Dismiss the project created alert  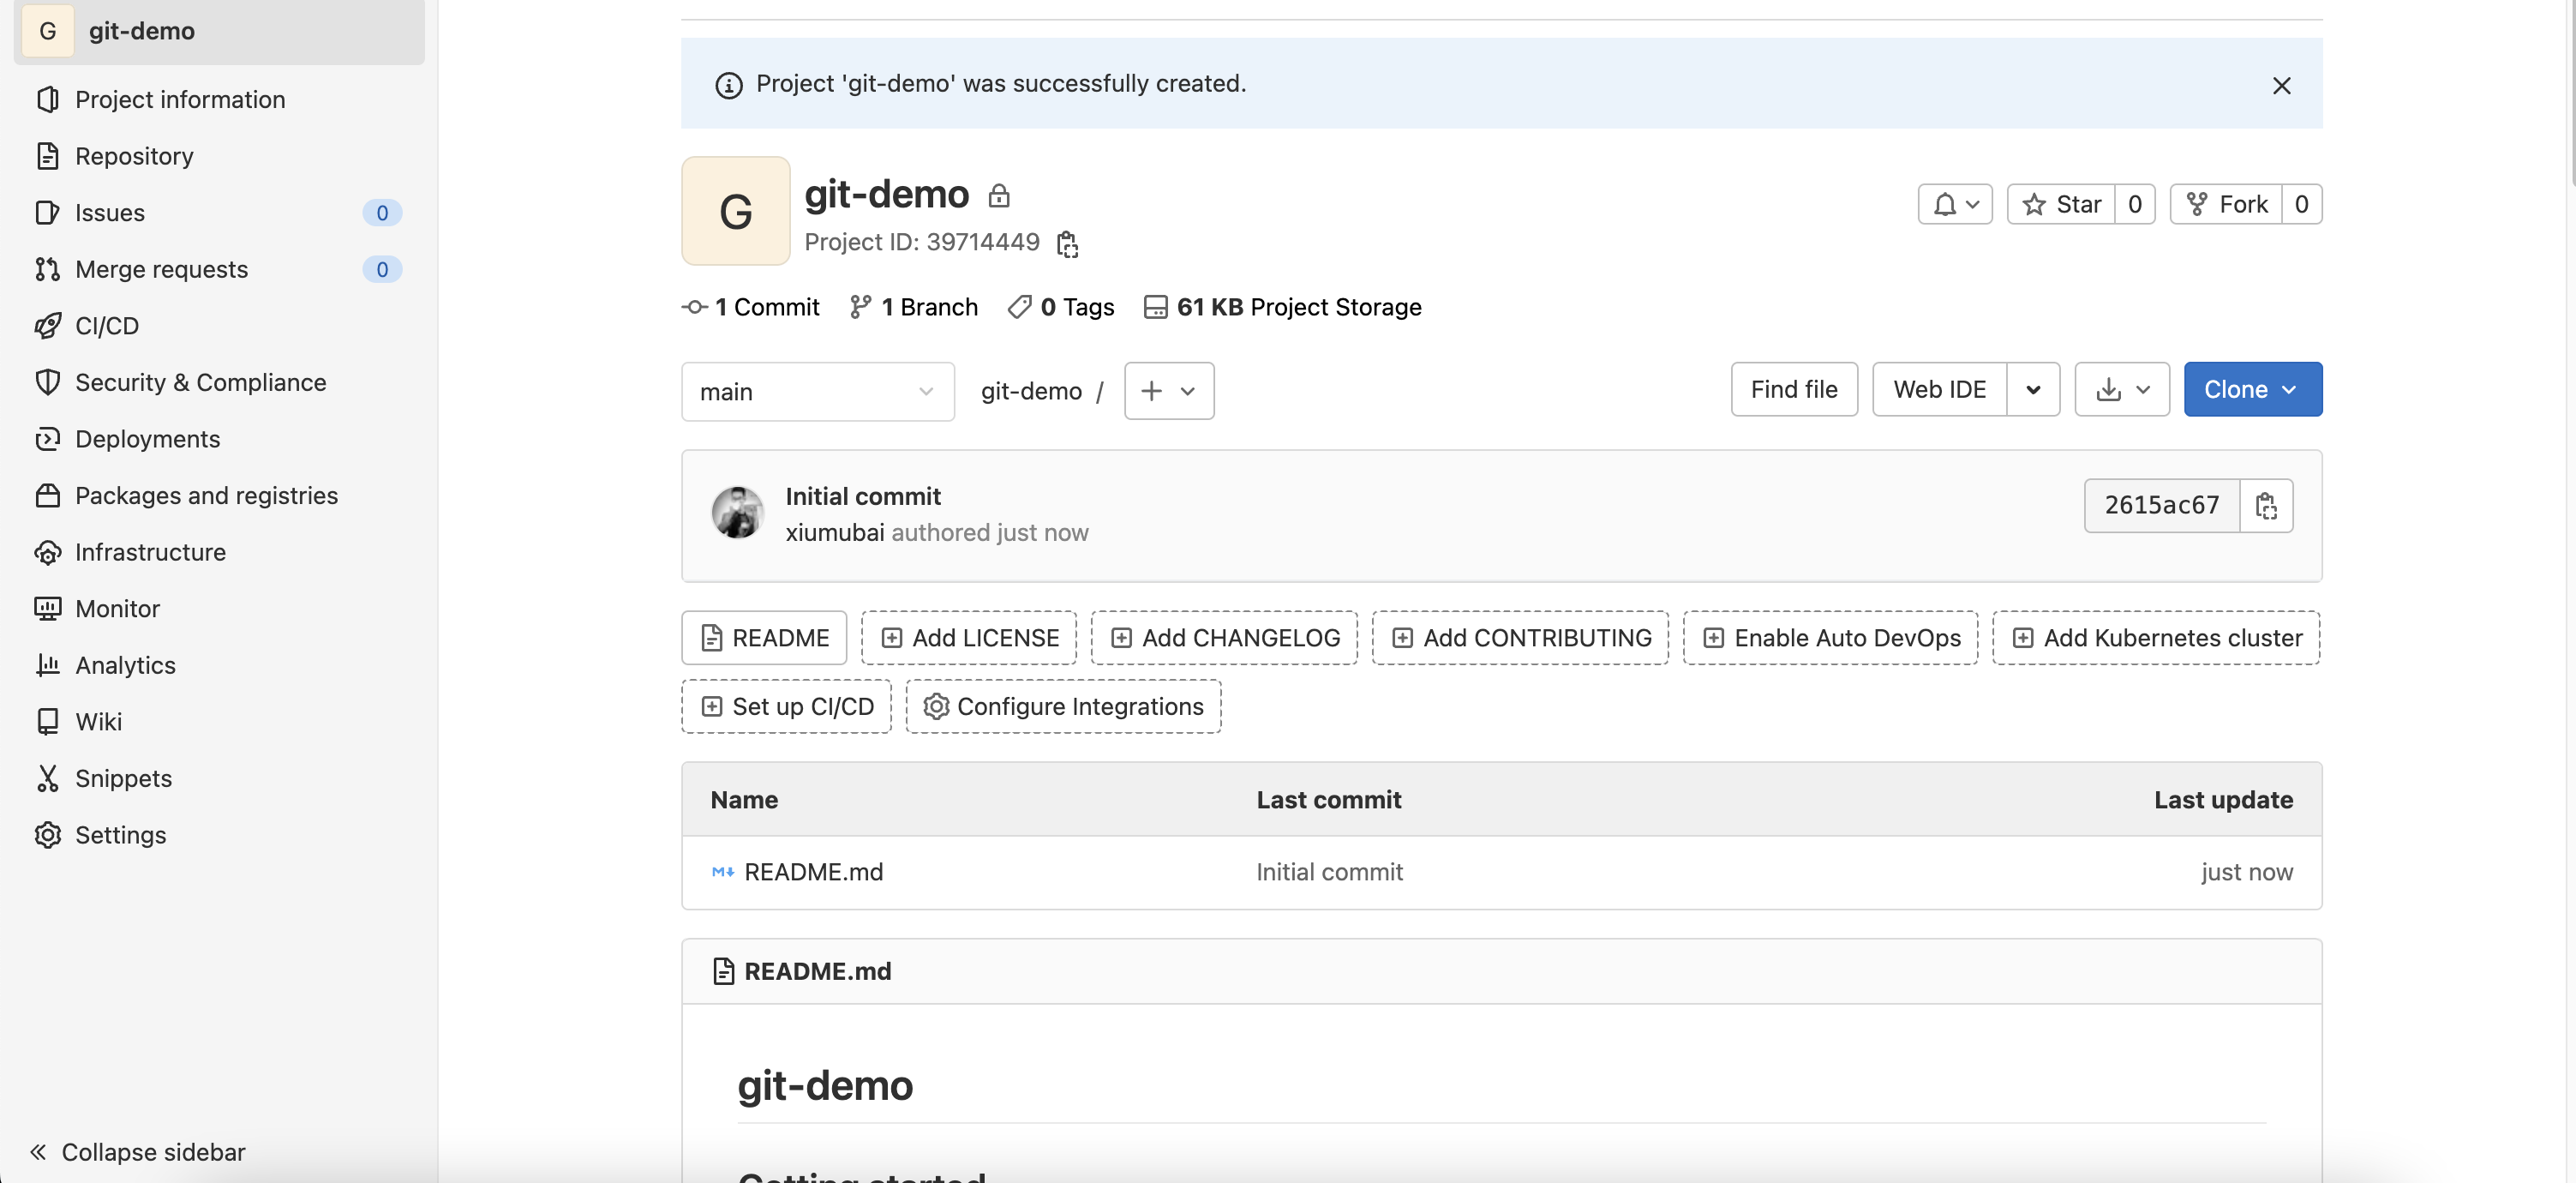2281,86
